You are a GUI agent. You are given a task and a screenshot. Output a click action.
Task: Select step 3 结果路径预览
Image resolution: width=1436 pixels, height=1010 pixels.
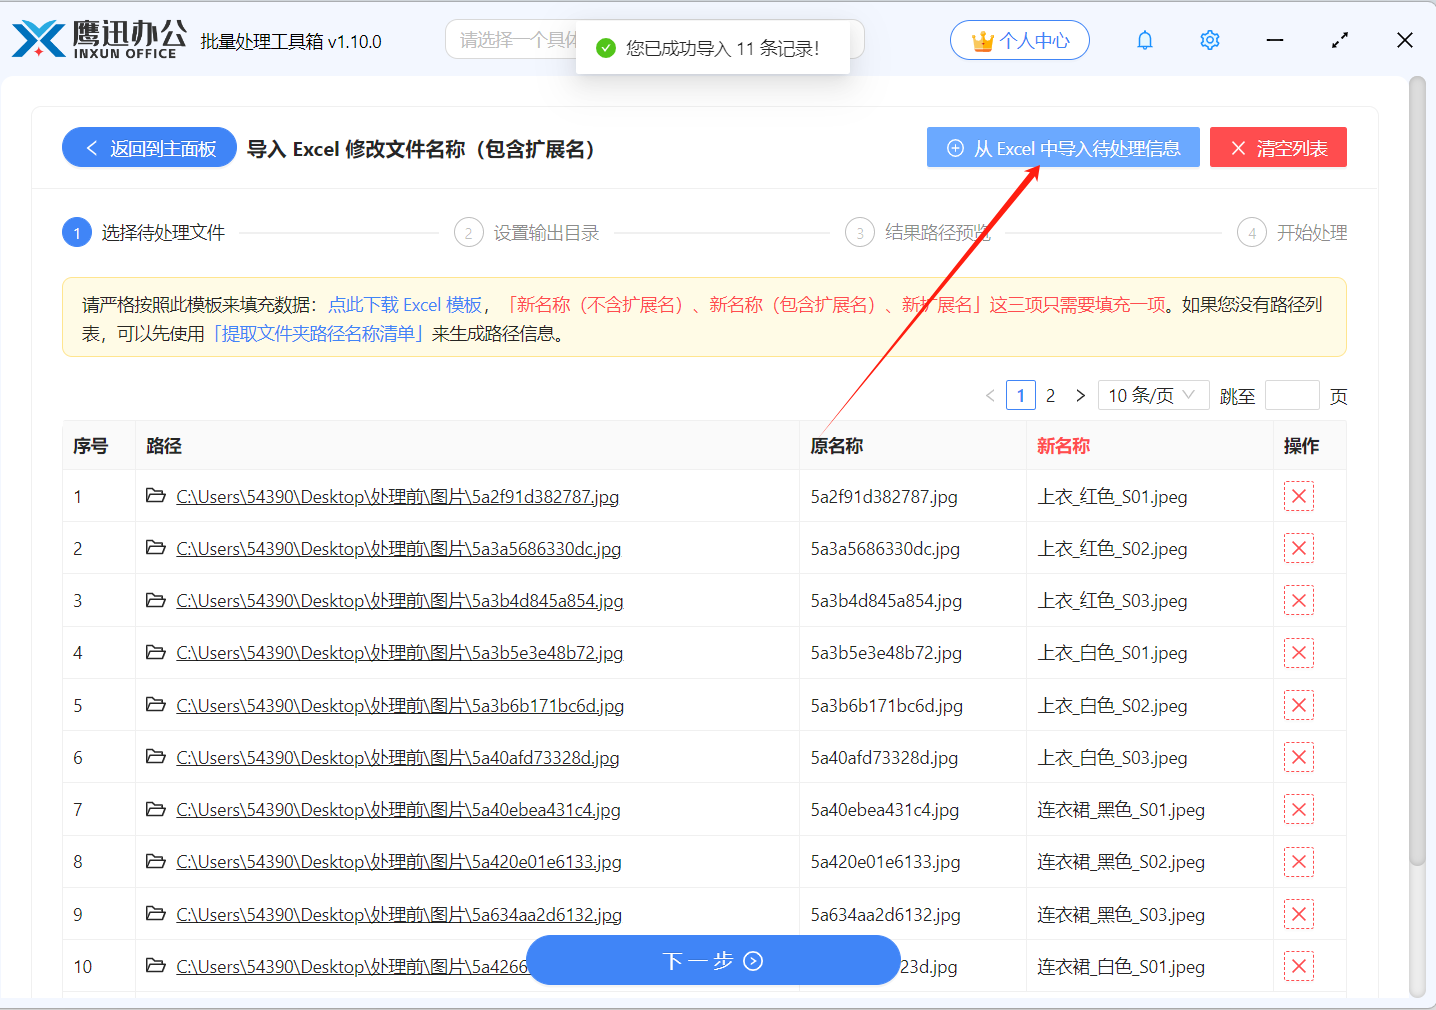918,233
